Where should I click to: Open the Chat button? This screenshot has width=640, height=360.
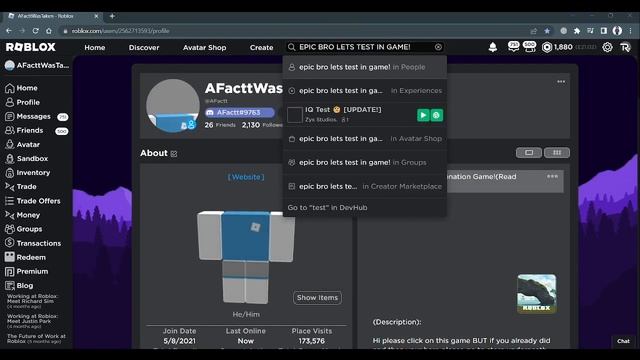(x=623, y=341)
